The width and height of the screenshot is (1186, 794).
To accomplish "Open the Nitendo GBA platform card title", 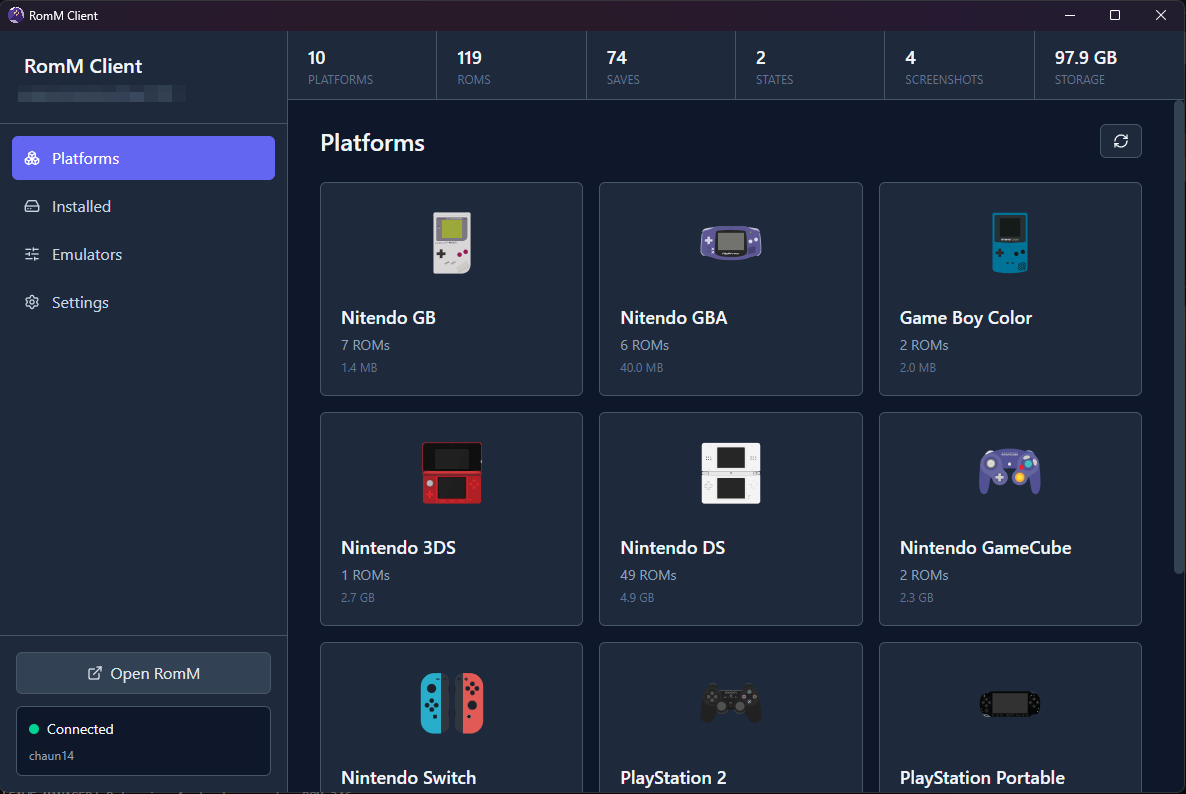I will [x=674, y=318].
